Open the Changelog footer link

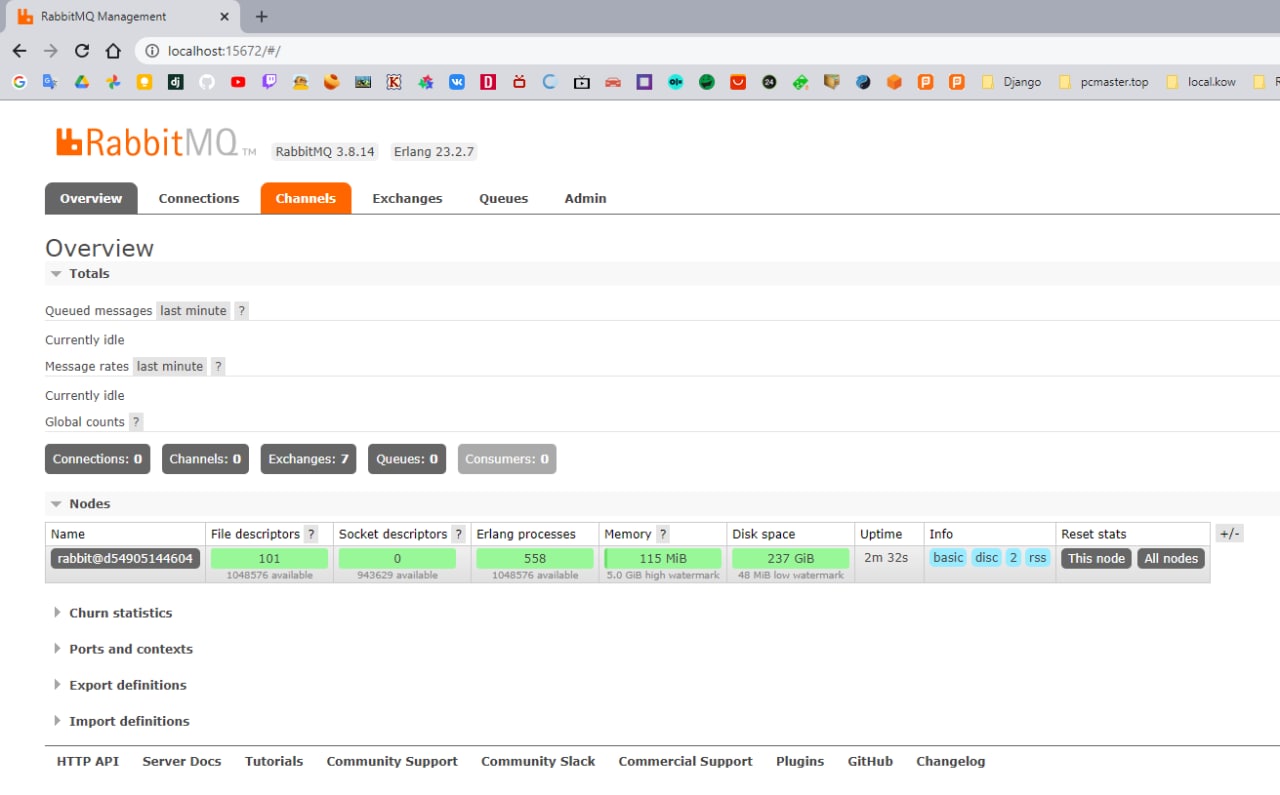tap(951, 761)
